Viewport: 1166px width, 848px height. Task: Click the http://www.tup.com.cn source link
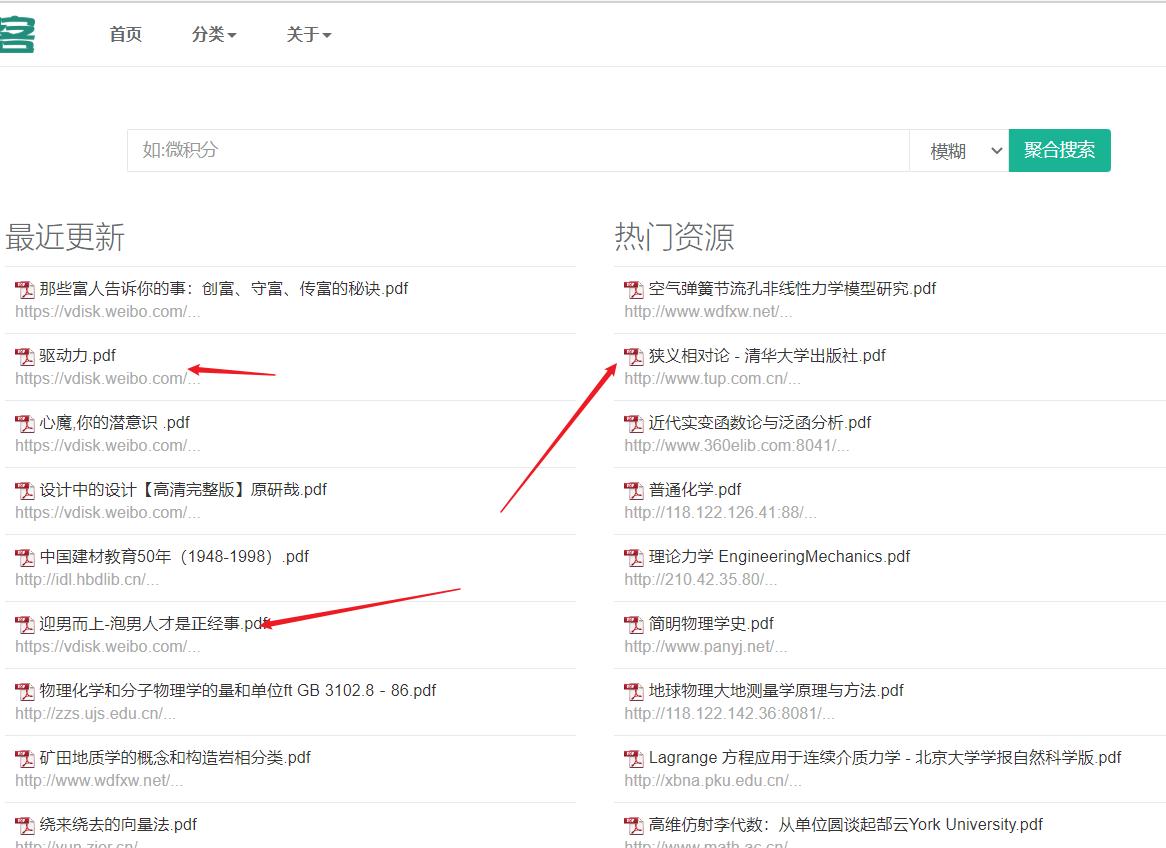point(691,379)
